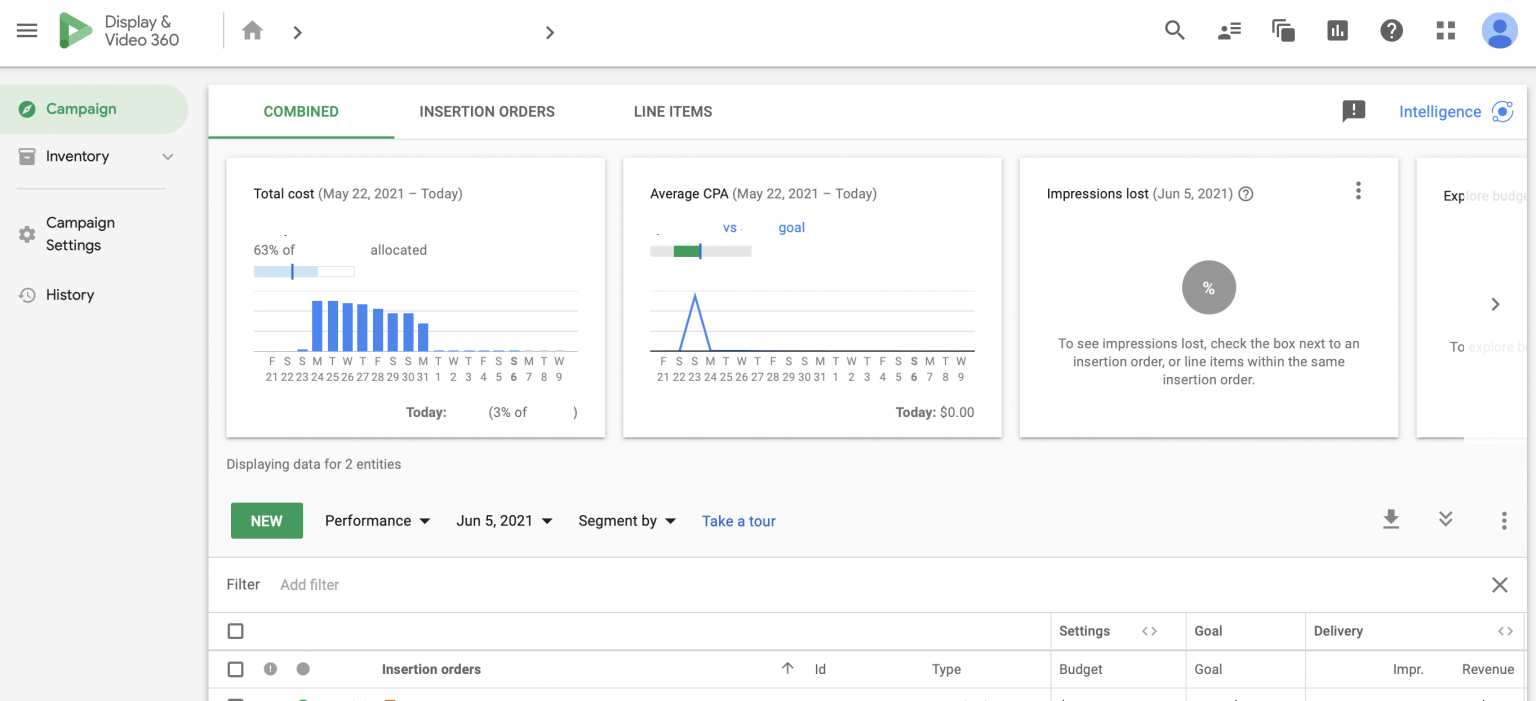Download the insertion orders table data
This screenshot has height=701, width=1536.
1390,519
